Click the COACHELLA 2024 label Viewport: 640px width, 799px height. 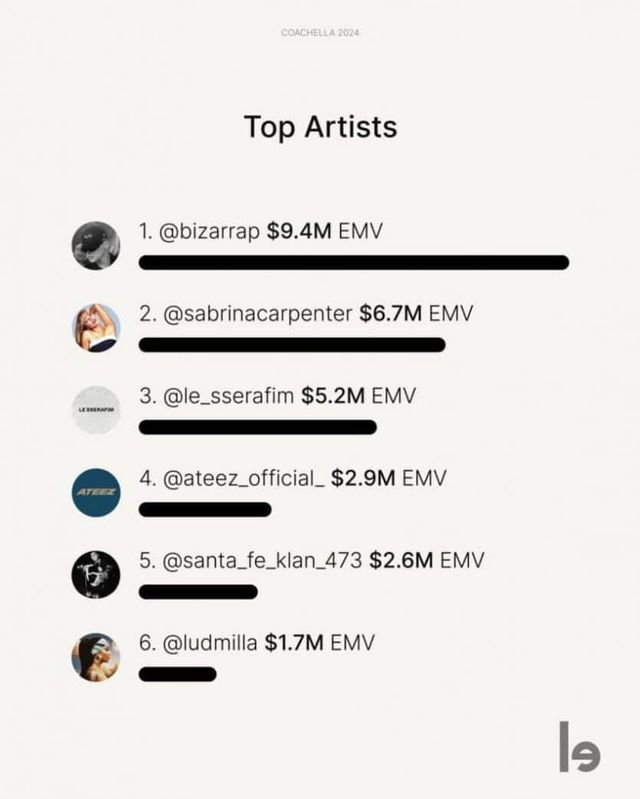point(320,33)
